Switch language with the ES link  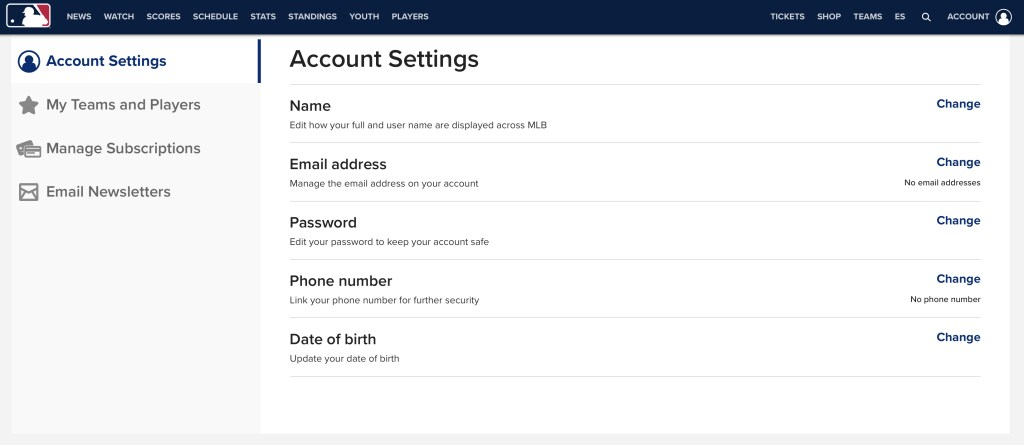(900, 17)
